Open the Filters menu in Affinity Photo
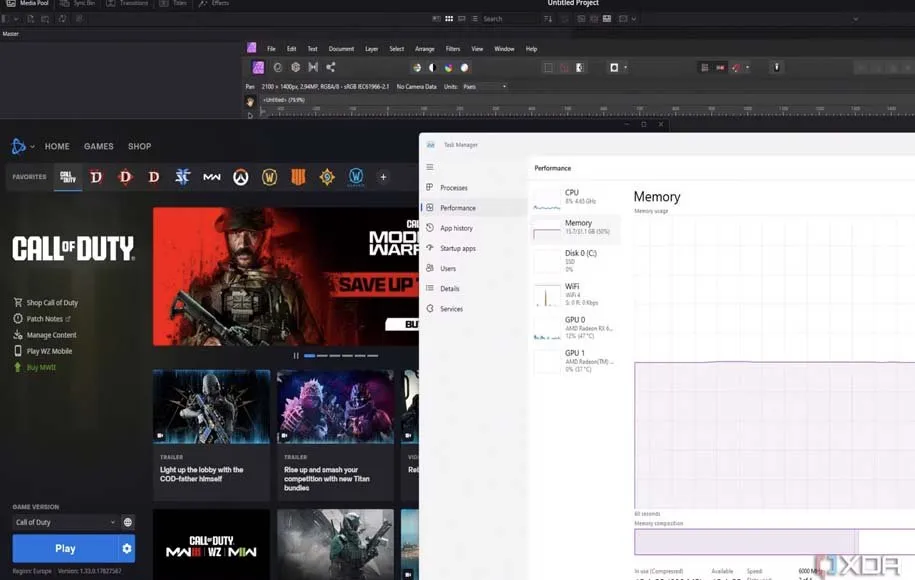The image size is (915, 580). [453, 49]
